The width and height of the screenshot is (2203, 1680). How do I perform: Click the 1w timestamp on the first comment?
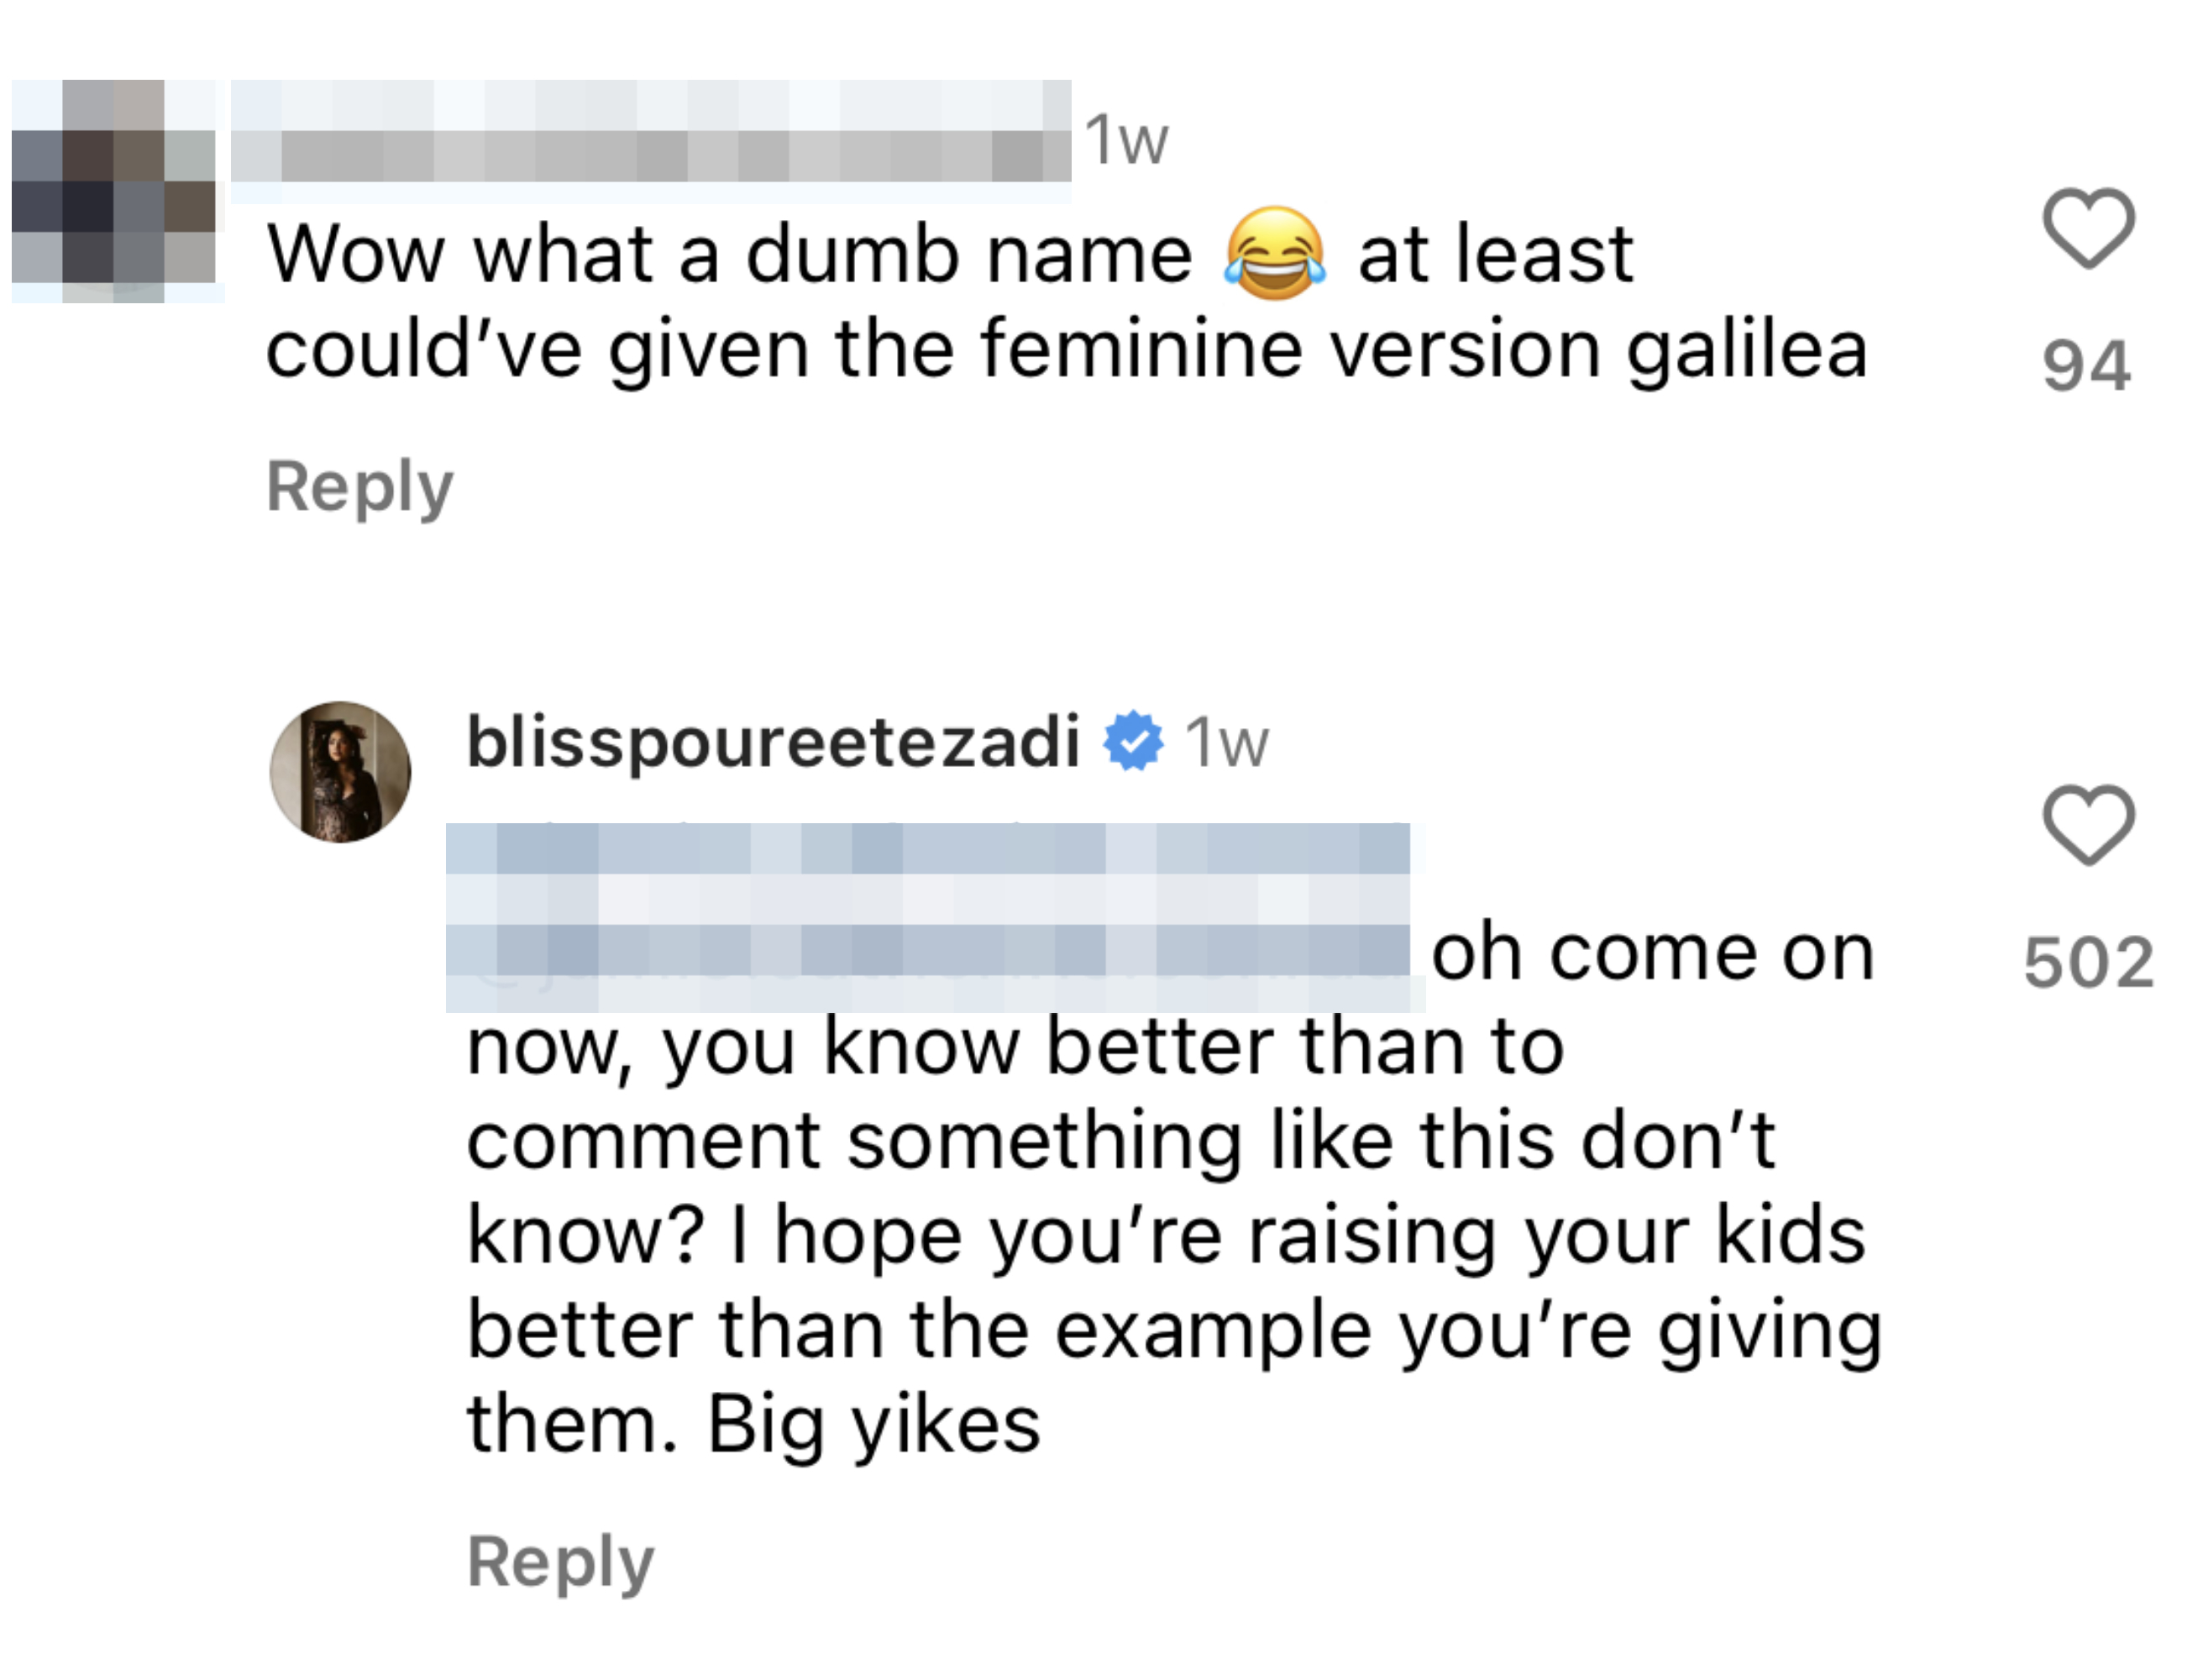coord(1126,140)
